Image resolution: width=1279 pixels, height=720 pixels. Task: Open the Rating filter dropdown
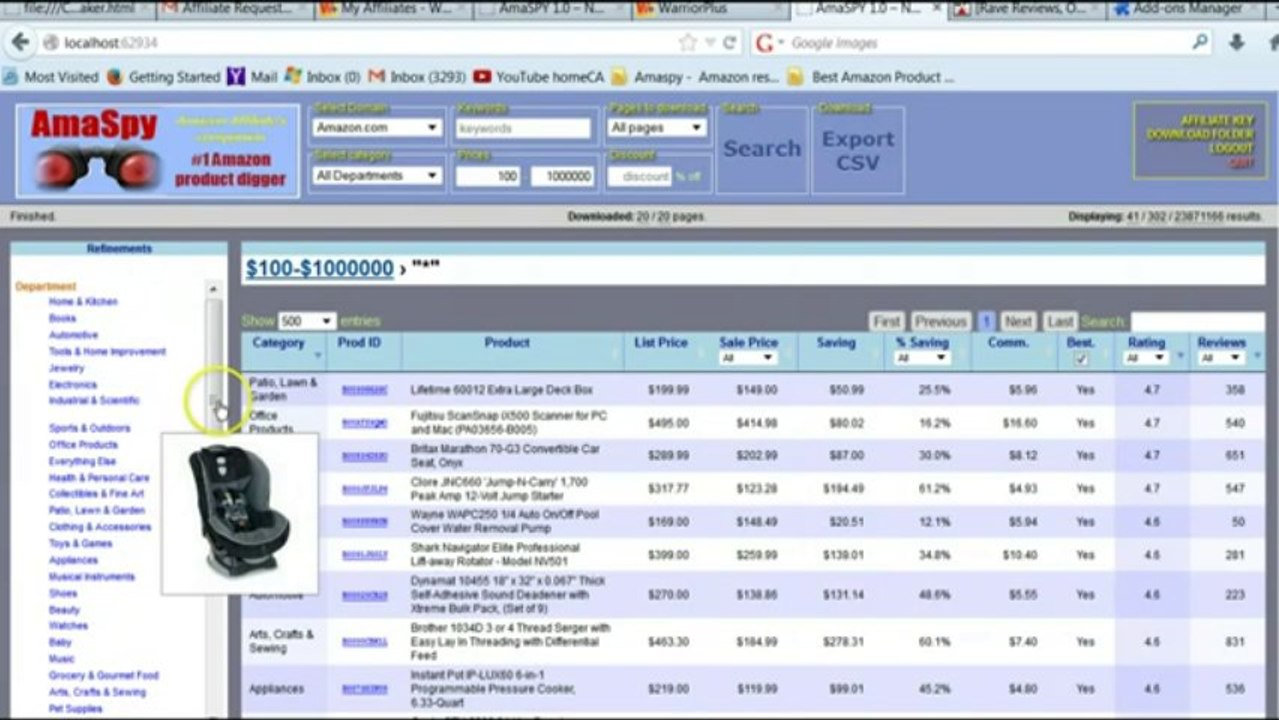coord(1146,358)
